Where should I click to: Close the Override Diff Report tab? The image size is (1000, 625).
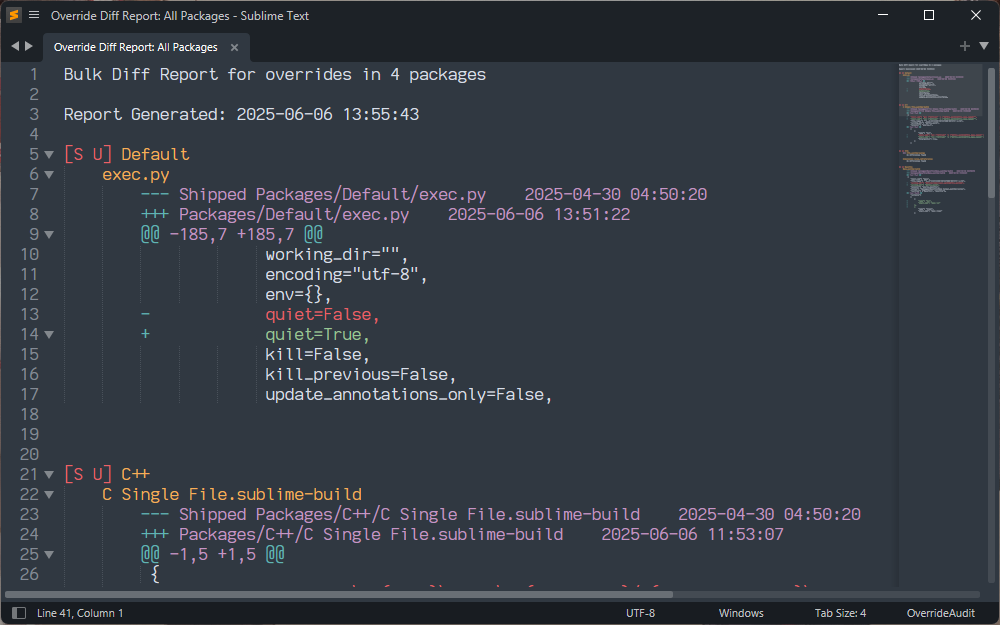pos(234,47)
